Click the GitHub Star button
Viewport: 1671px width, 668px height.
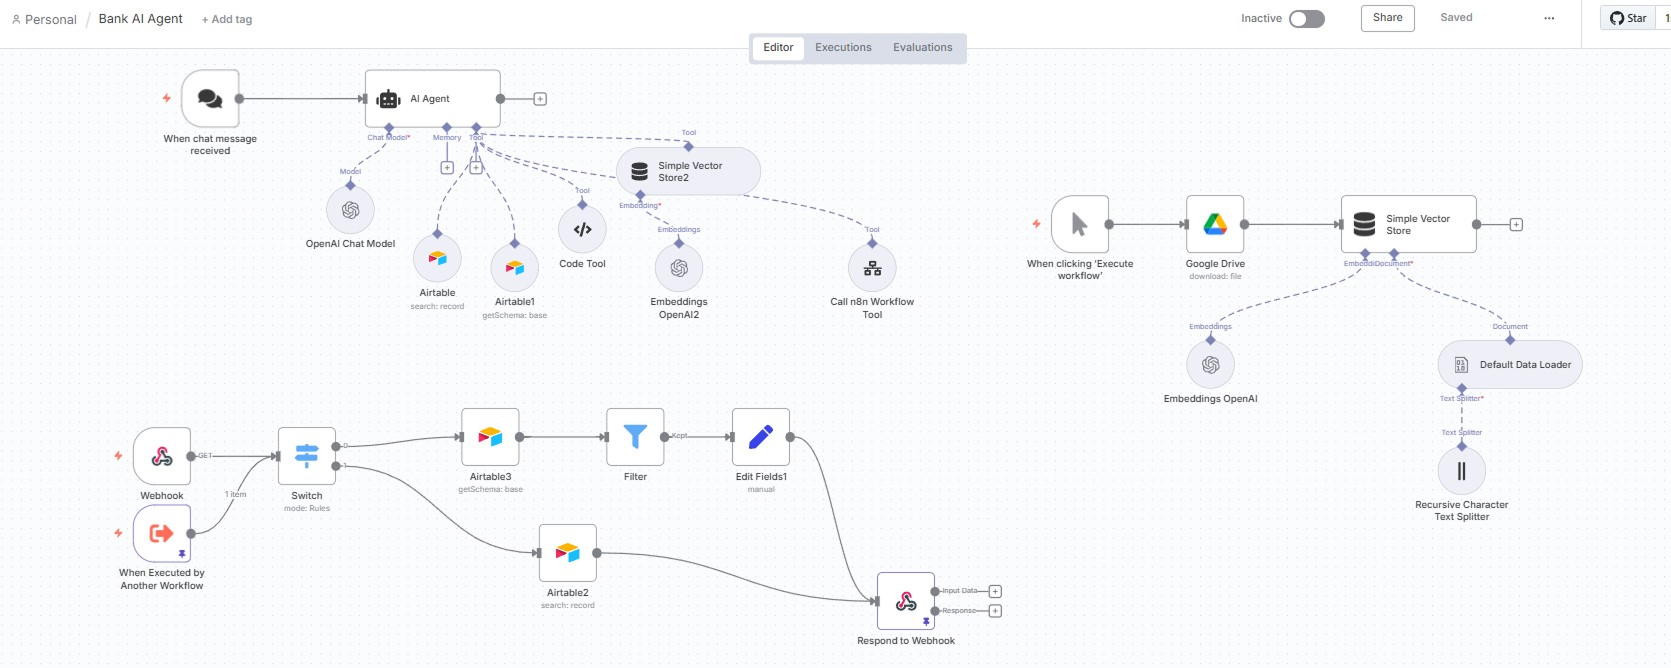coord(1628,18)
